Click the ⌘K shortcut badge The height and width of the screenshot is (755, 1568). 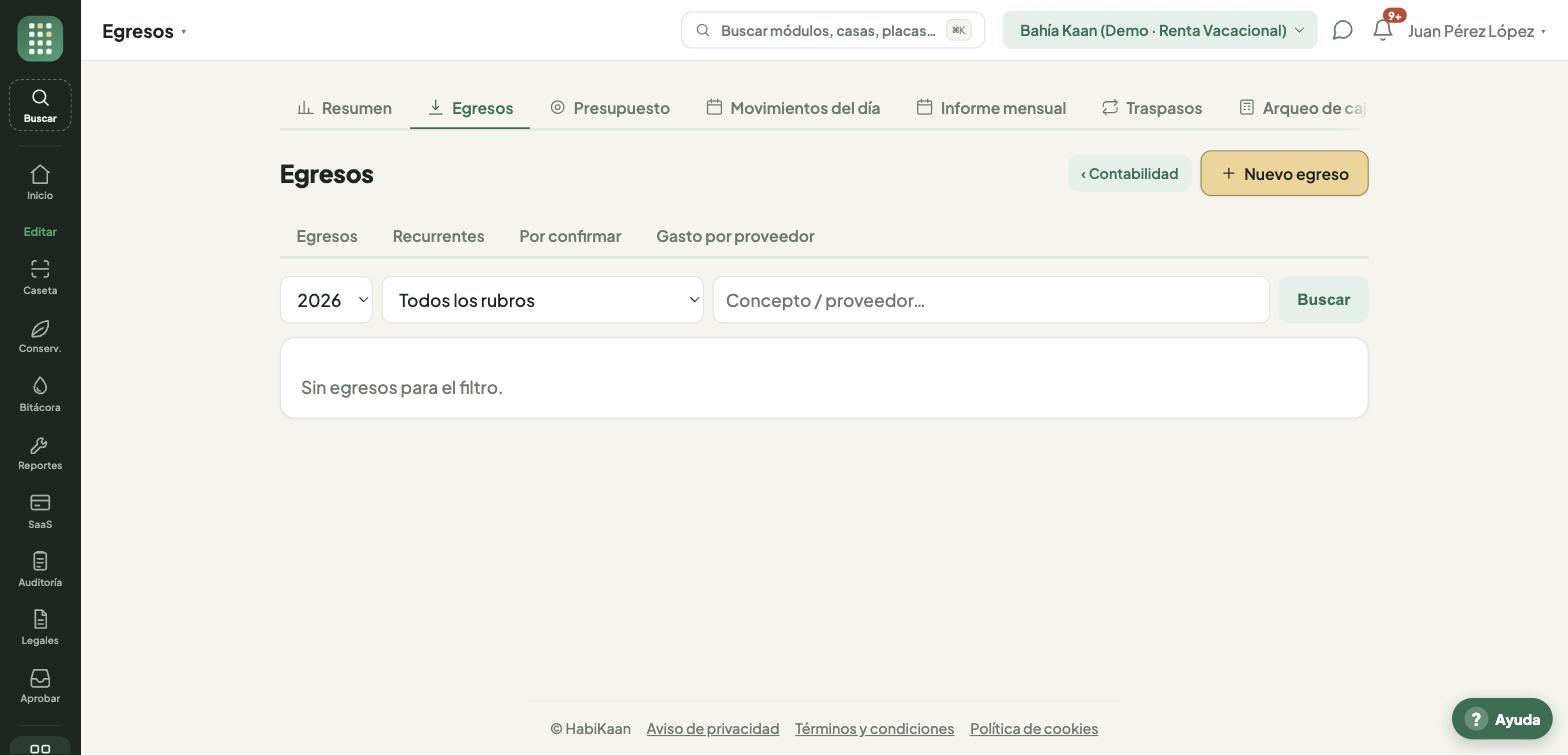pos(958,30)
